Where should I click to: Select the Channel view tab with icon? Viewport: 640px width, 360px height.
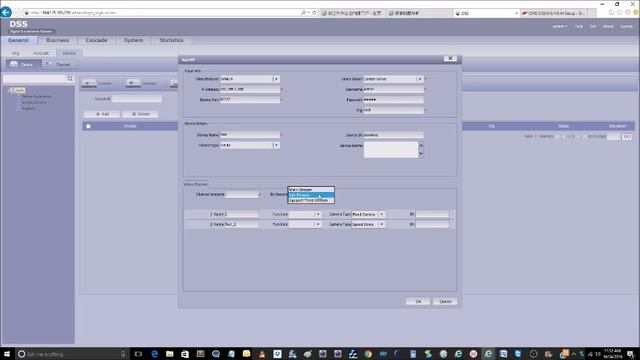tap(60, 64)
